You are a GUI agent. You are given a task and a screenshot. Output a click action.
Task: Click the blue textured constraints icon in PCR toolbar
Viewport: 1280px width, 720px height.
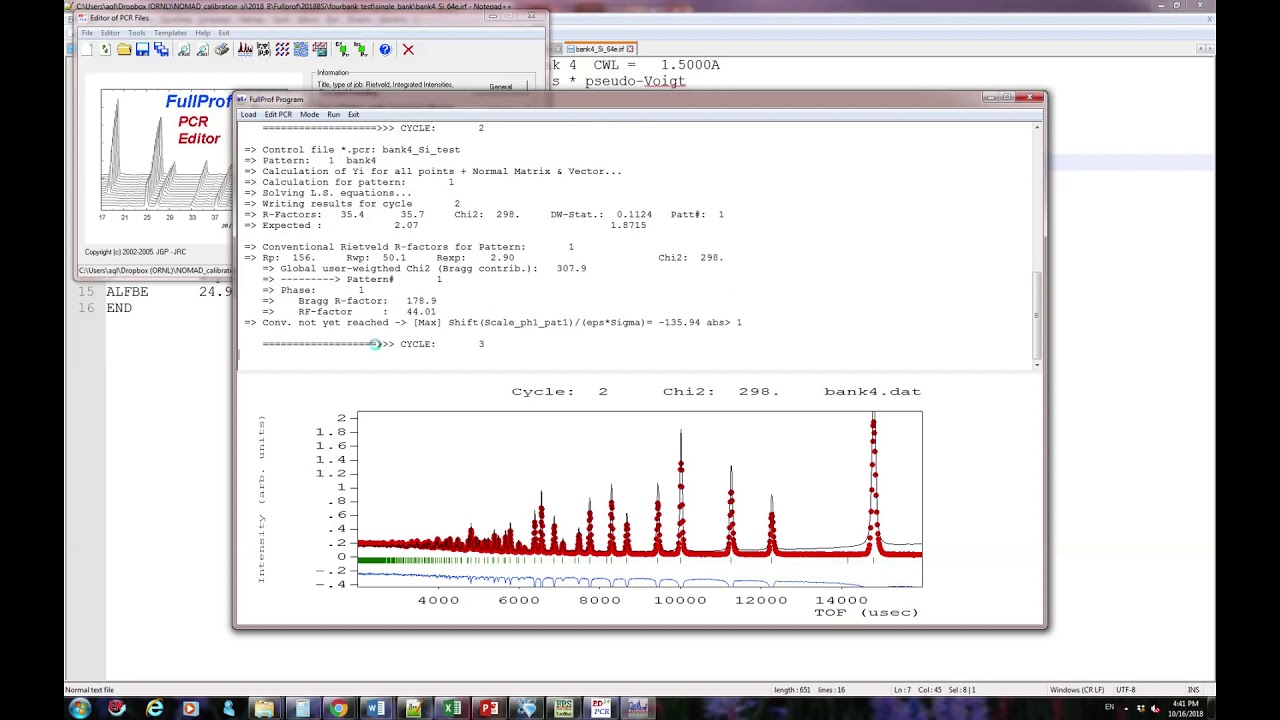tap(301, 49)
